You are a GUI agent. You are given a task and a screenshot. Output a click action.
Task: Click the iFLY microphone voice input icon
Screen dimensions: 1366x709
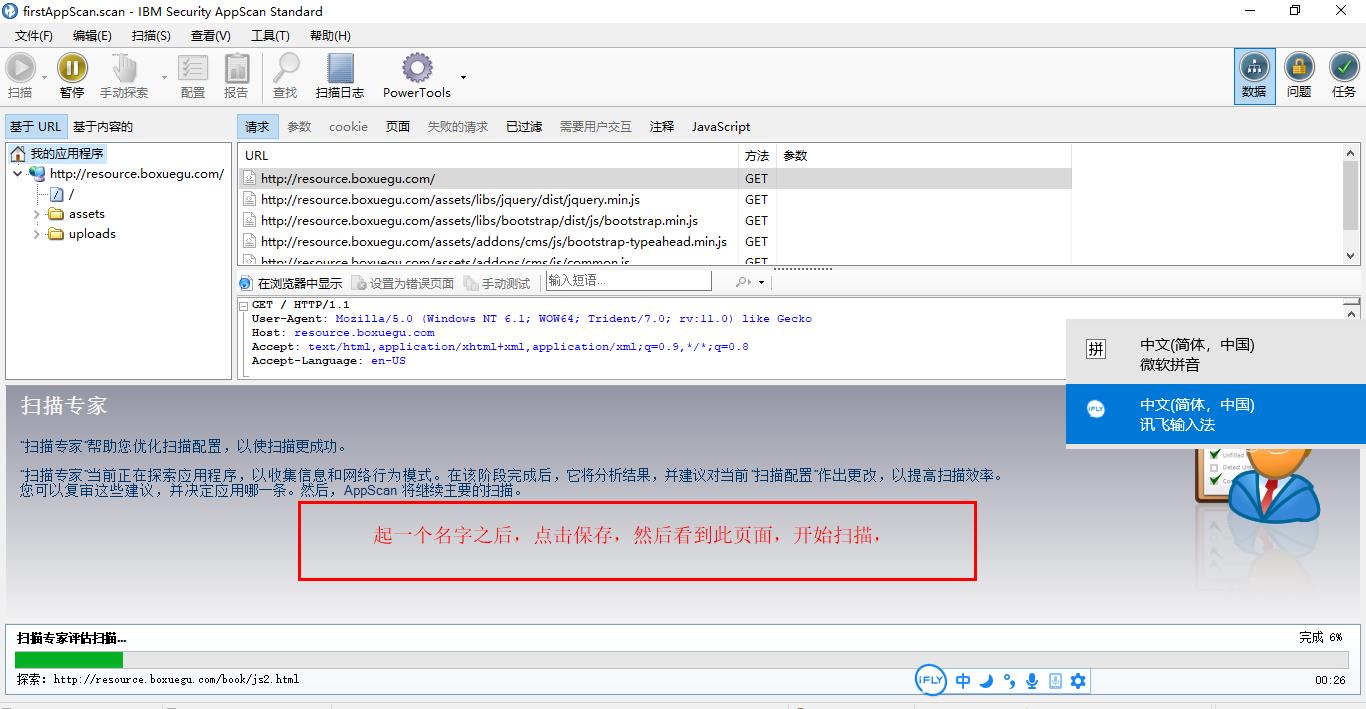[1032, 681]
